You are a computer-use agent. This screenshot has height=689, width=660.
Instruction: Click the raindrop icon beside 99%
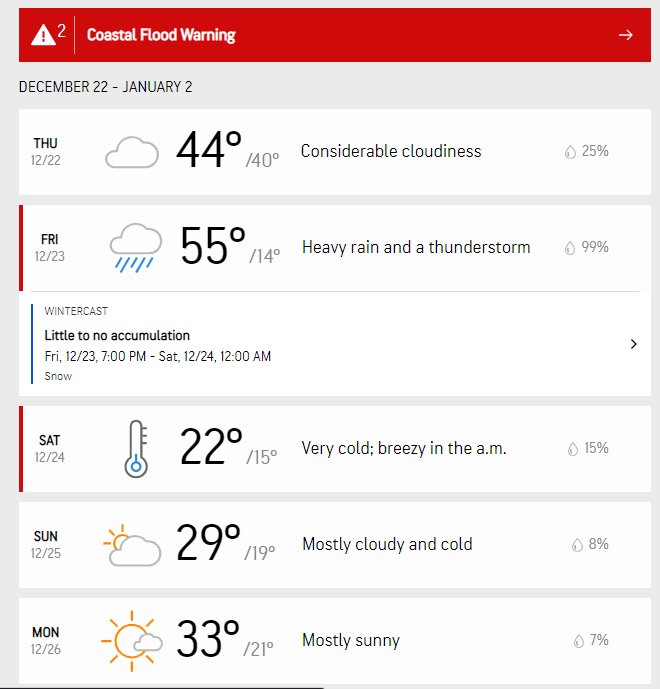(x=569, y=248)
